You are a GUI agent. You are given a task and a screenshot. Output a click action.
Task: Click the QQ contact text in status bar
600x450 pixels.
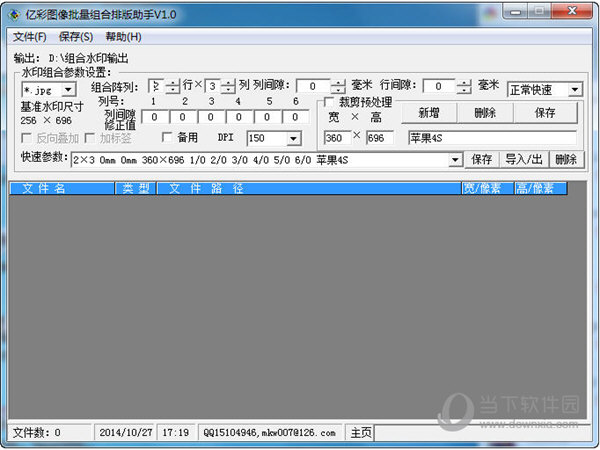(269, 433)
